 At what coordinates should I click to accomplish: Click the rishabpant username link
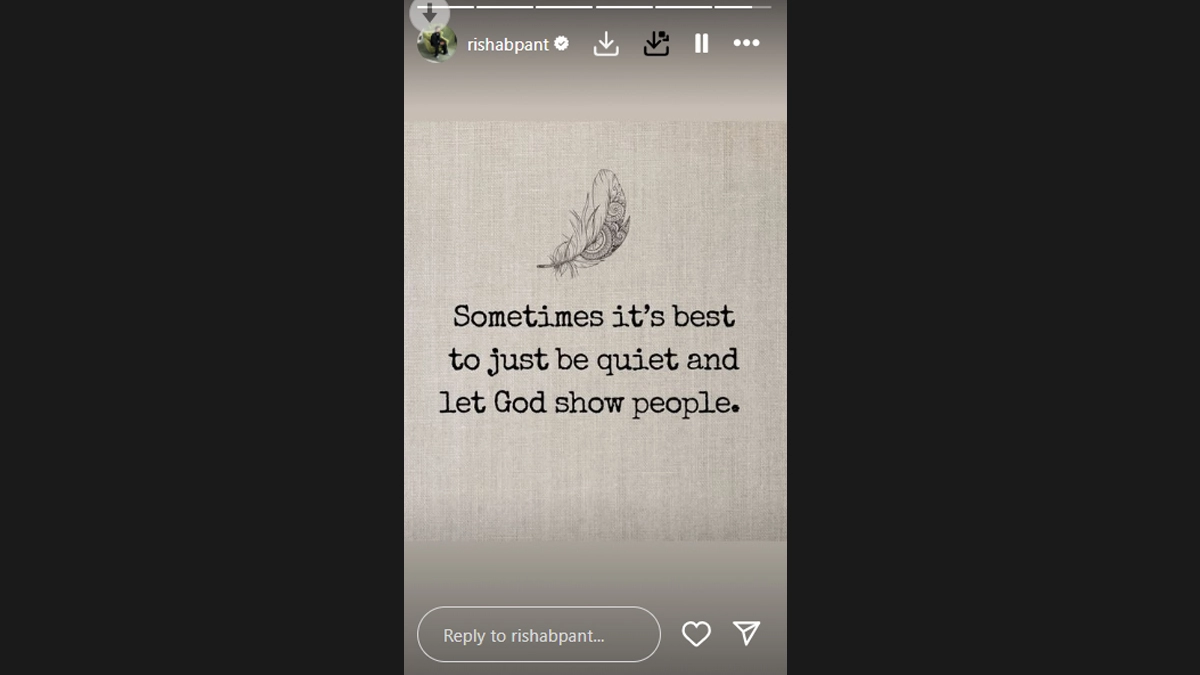[x=508, y=44]
